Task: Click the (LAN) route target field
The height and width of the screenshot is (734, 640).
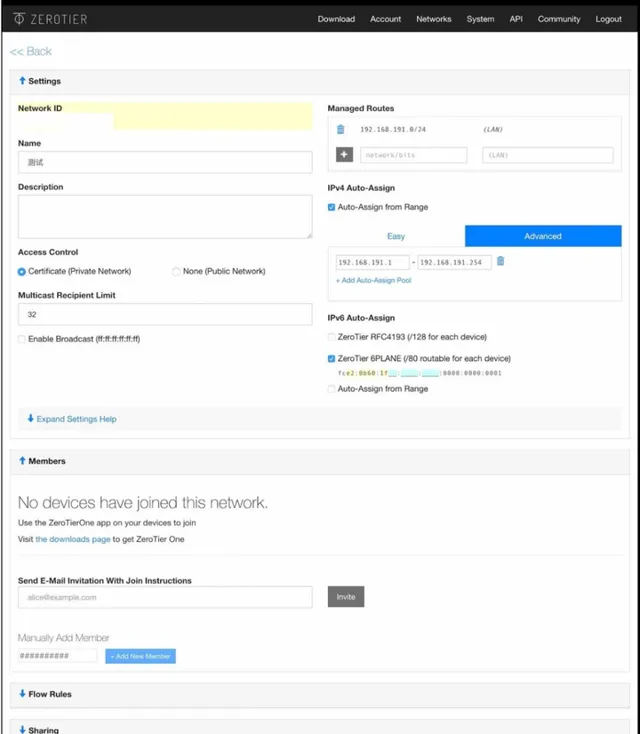Action: (x=548, y=155)
